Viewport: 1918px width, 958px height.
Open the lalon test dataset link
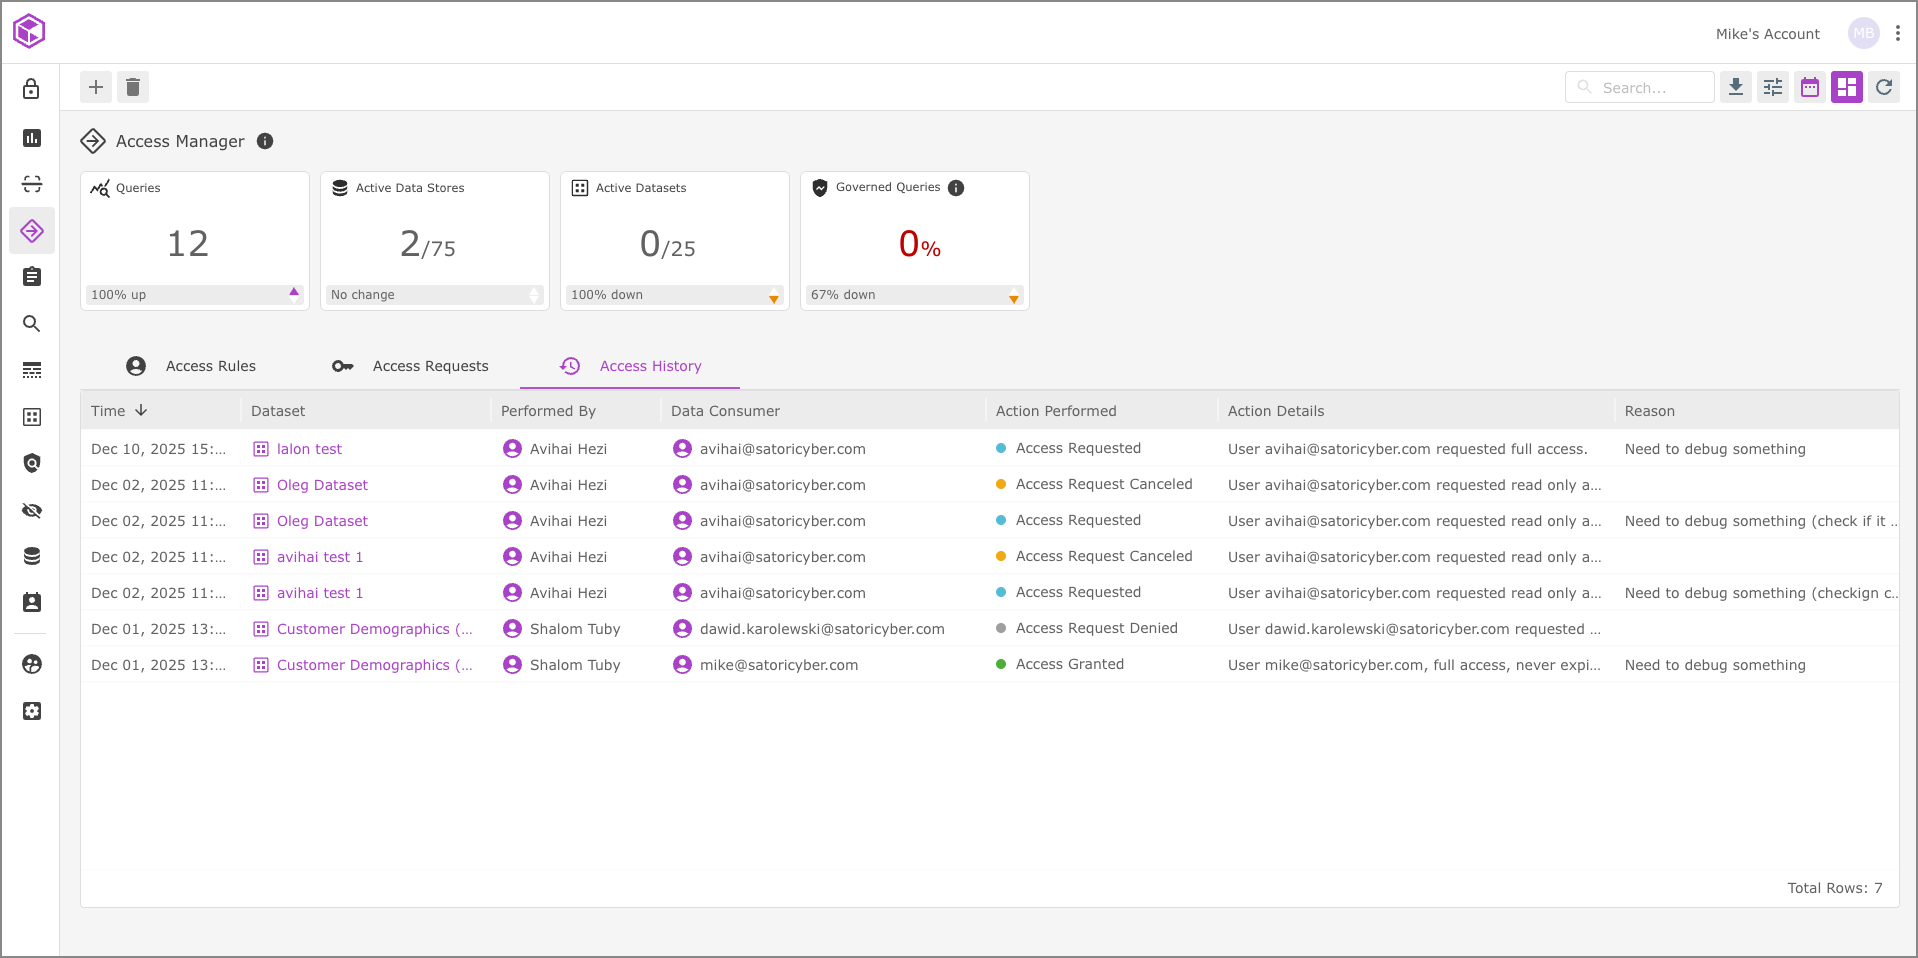(309, 449)
